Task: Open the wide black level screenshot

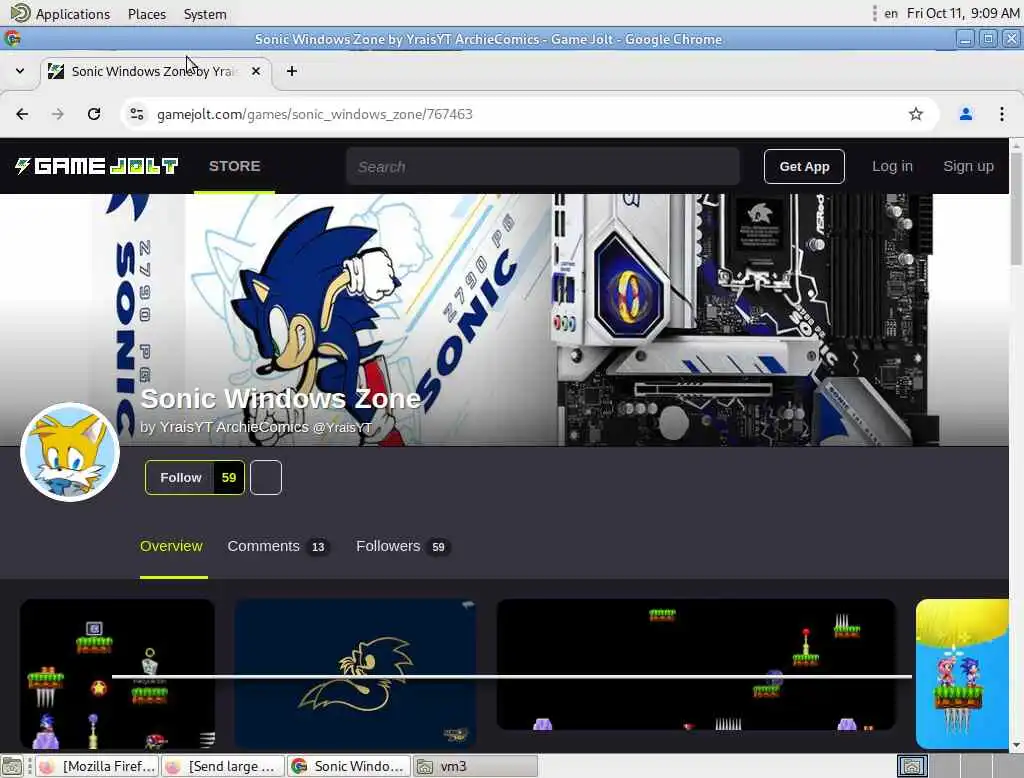Action: point(696,664)
